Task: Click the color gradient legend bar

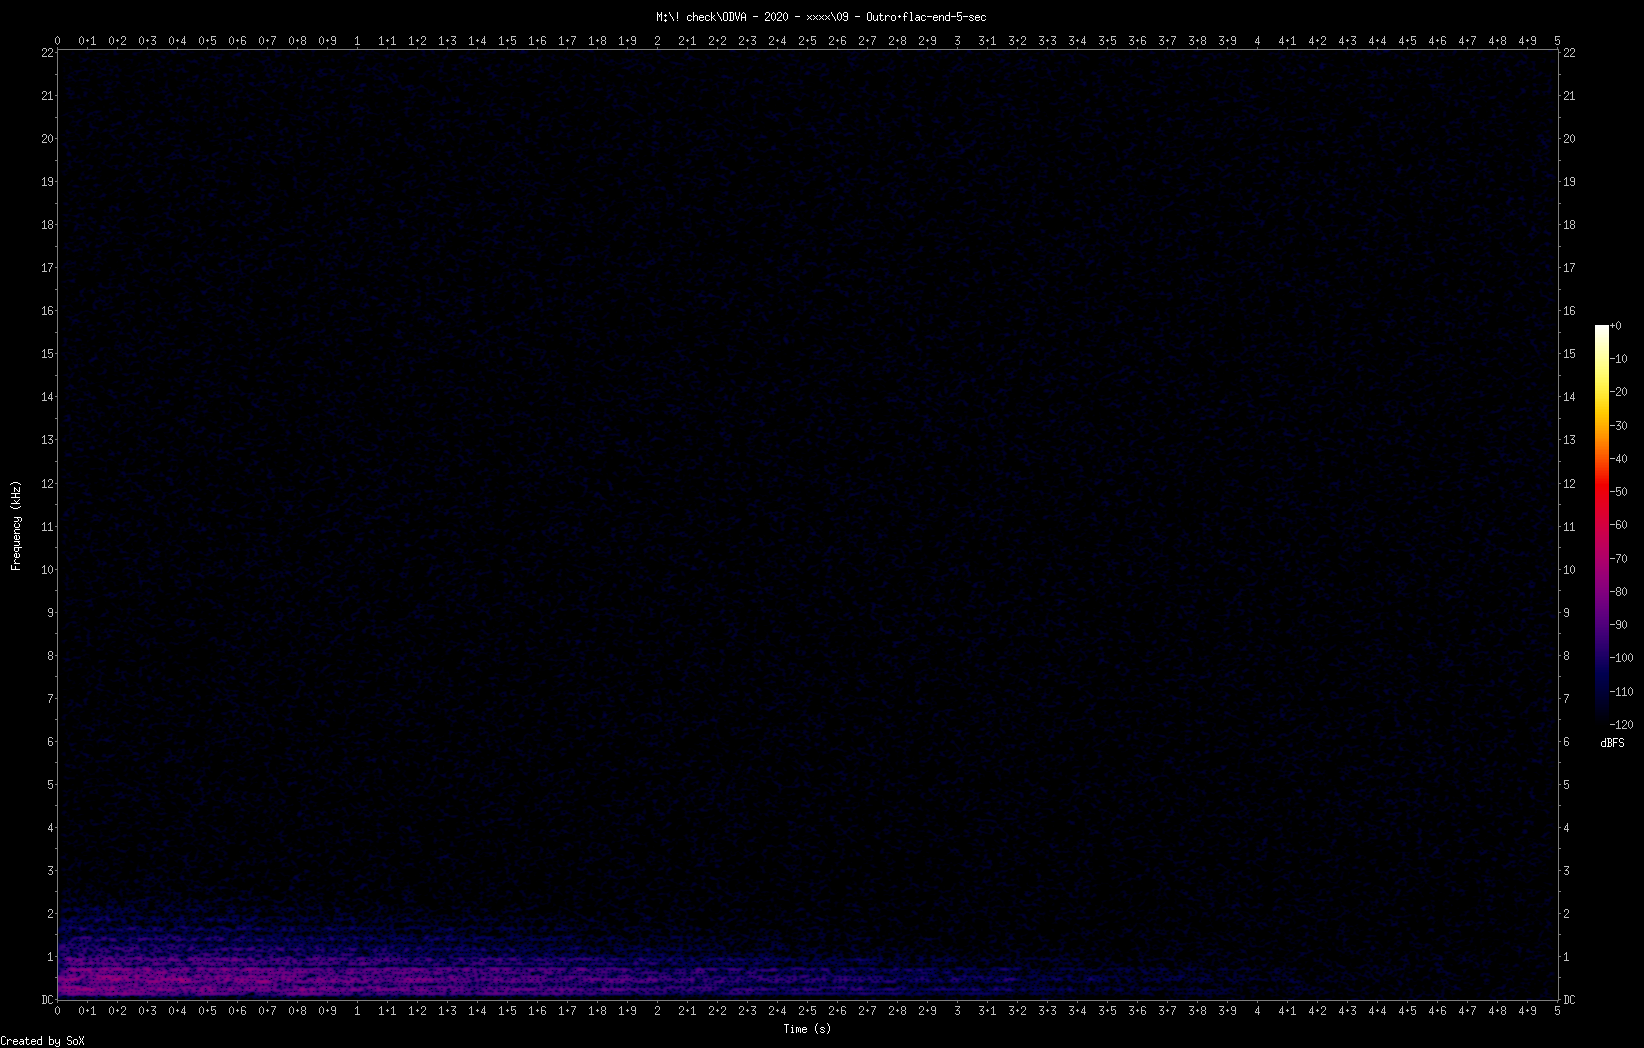Action: [x=1602, y=525]
